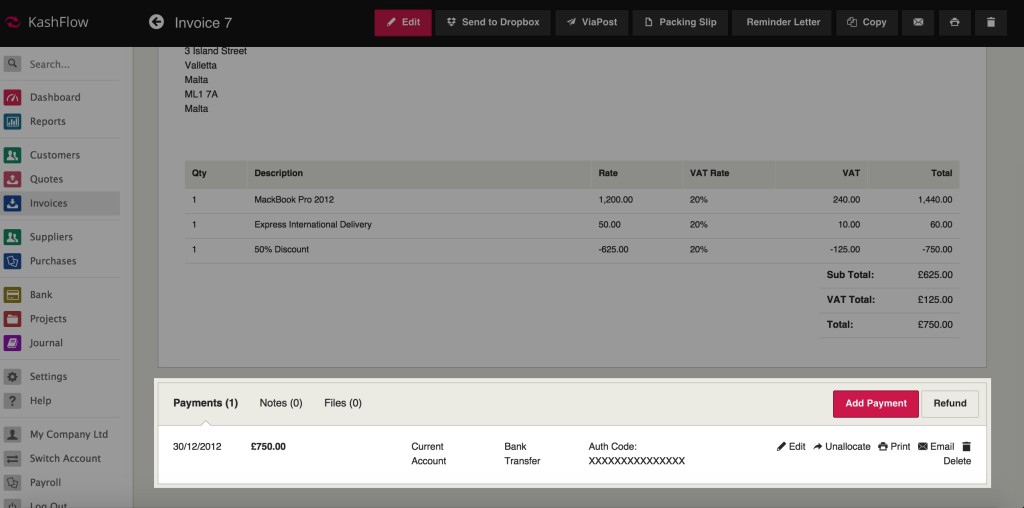
Task: Unallocate the £750.00 payment
Action: click(x=841, y=446)
